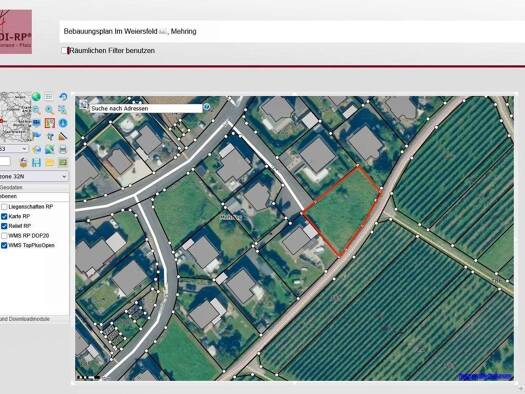This screenshot has height=394, width=525.
Task: Click the zoom-to-extent blue arrows icon
Action: tap(62, 109)
